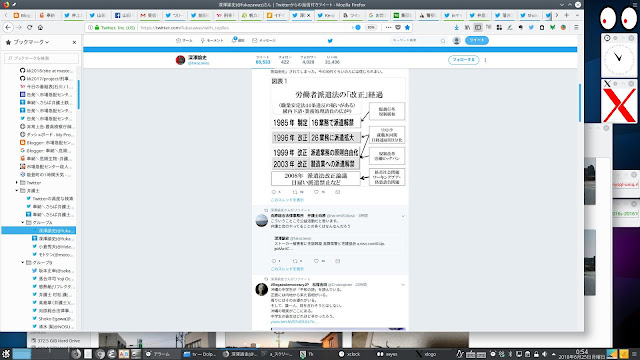Open the Twitter 通知 notifications item

point(238,40)
